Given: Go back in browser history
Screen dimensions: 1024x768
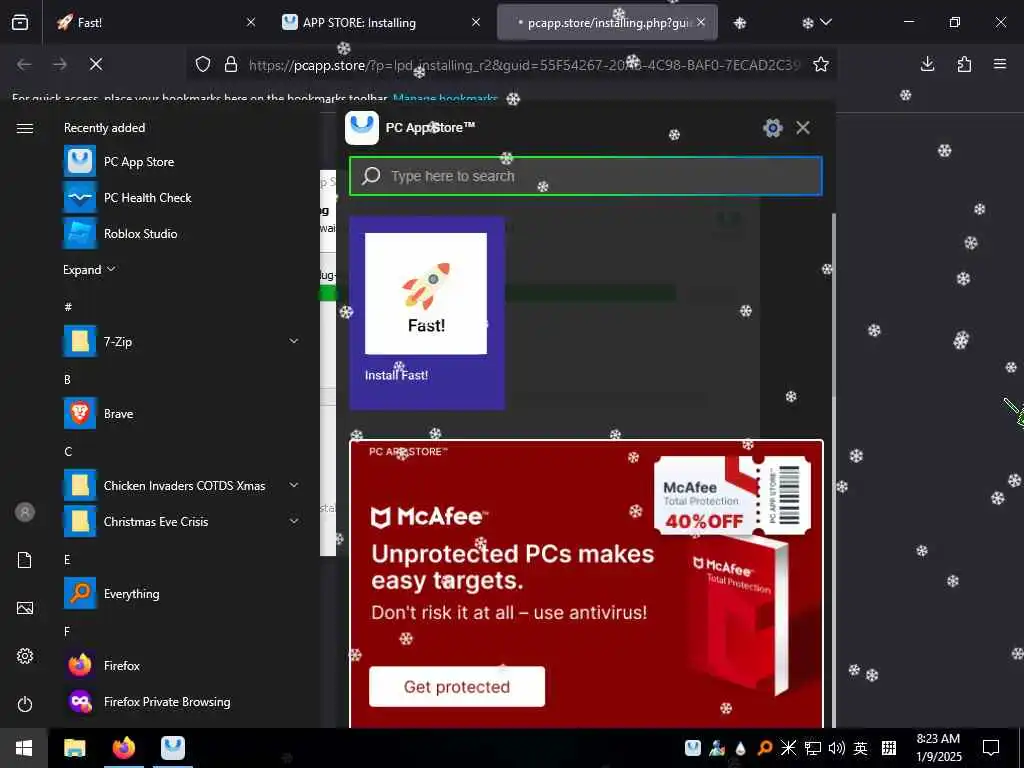Looking at the screenshot, I should 24,64.
